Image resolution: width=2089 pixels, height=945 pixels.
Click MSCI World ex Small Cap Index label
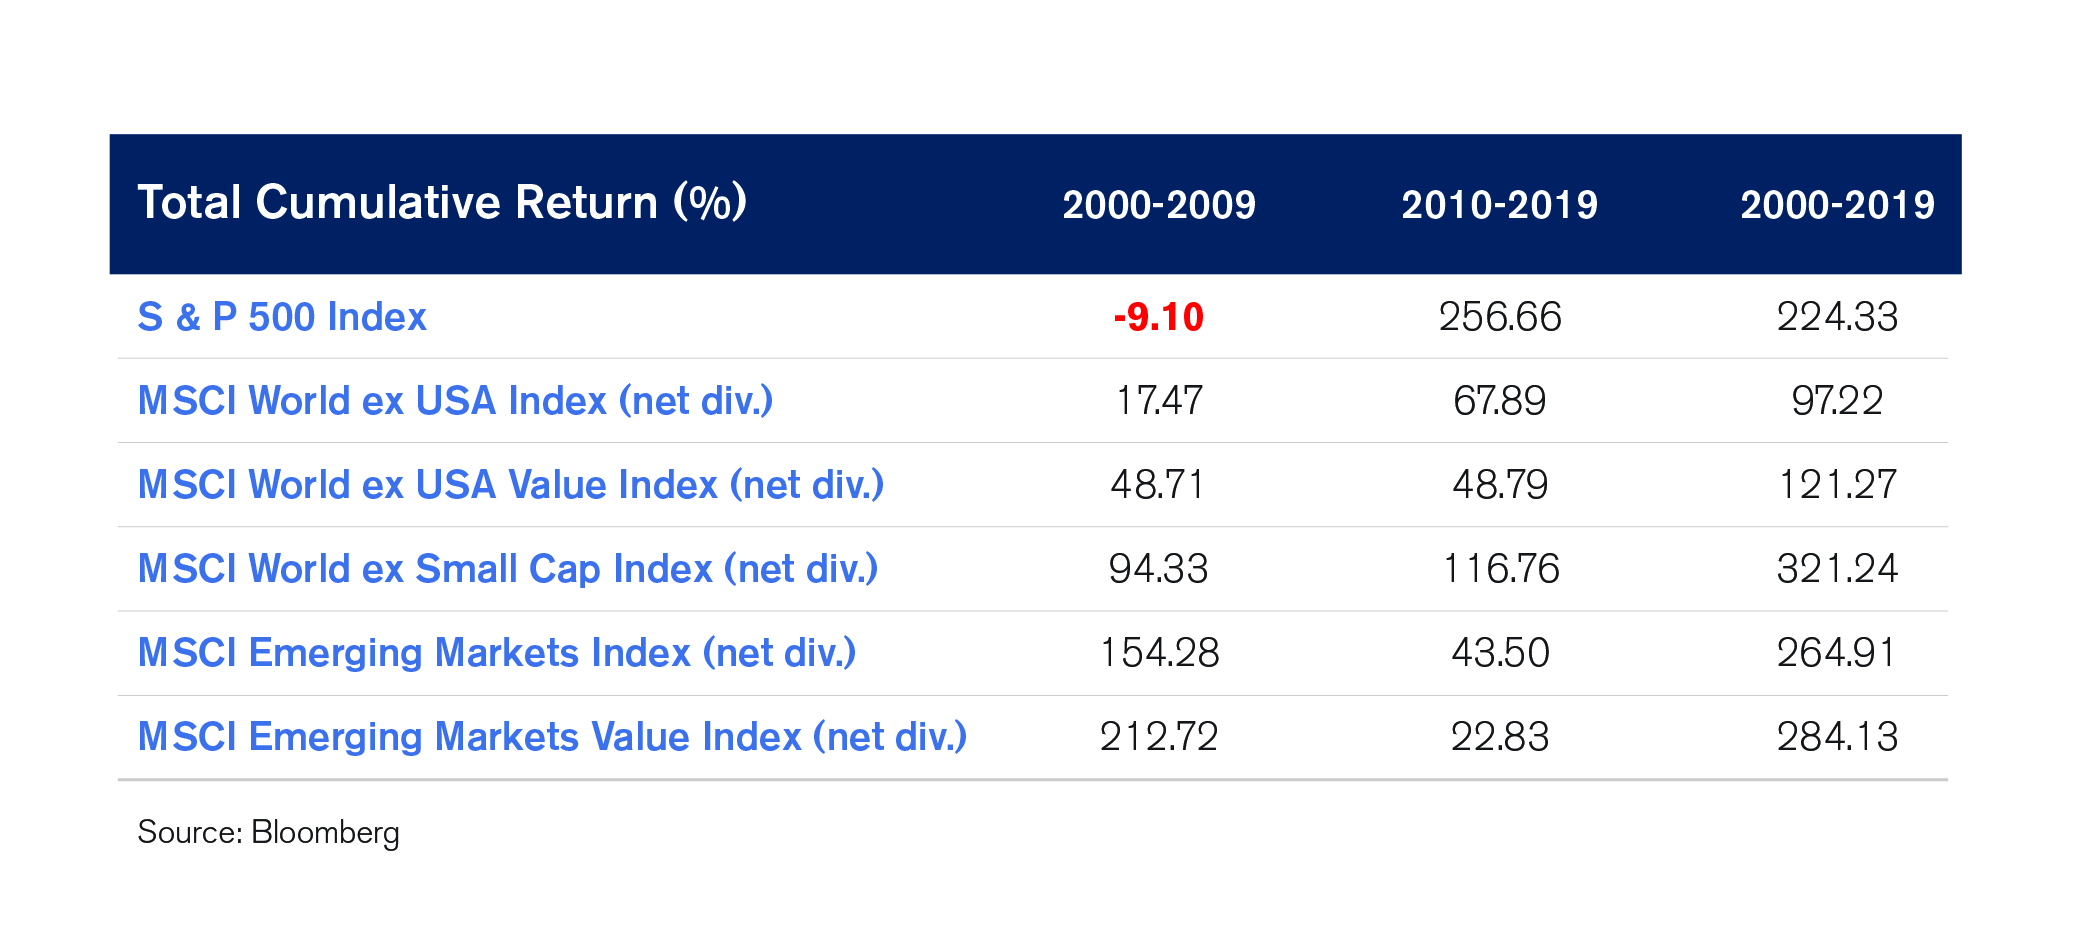508,569
